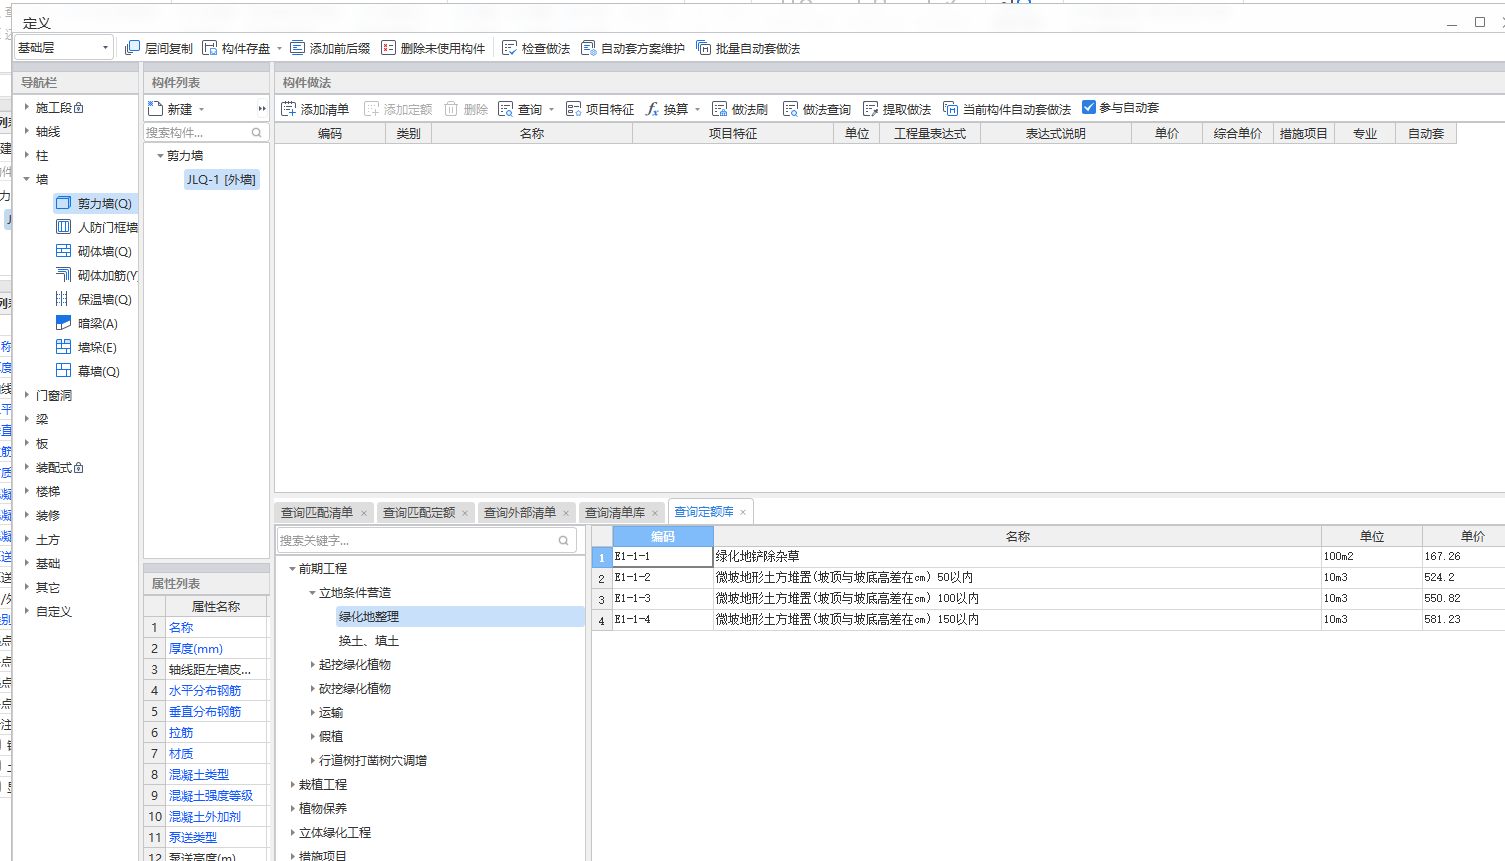Click 删除 trash icon in 构件做法
The width and height of the screenshot is (1505, 861).
[451, 109]
